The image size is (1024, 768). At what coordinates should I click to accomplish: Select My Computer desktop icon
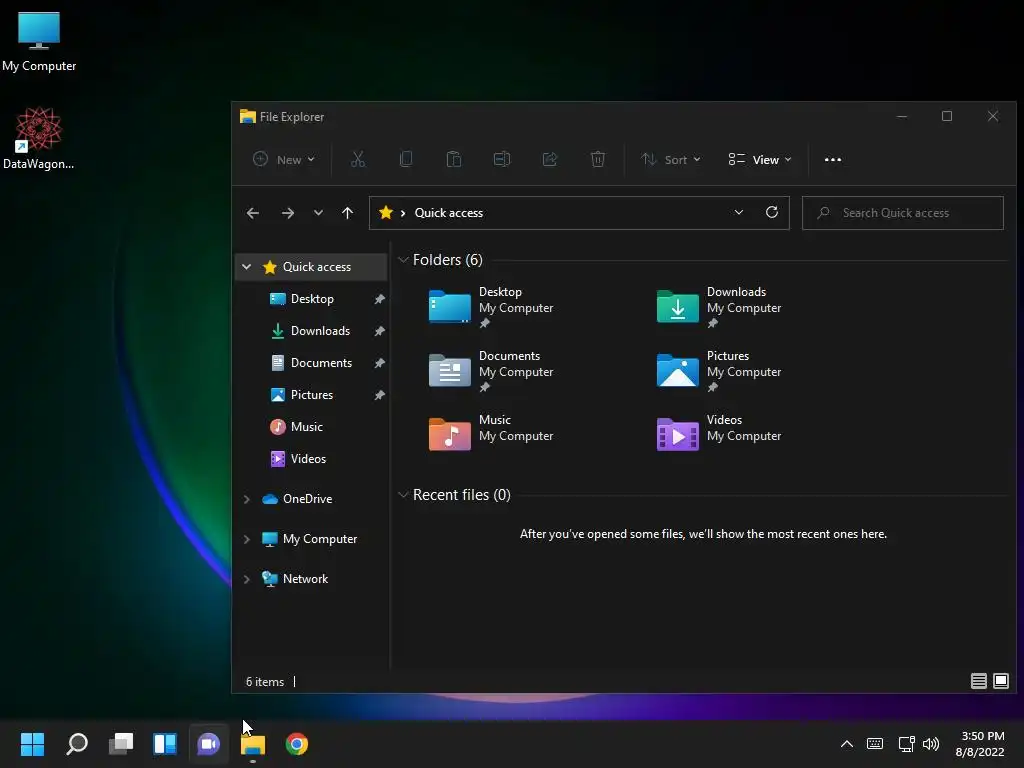(39, 42)
